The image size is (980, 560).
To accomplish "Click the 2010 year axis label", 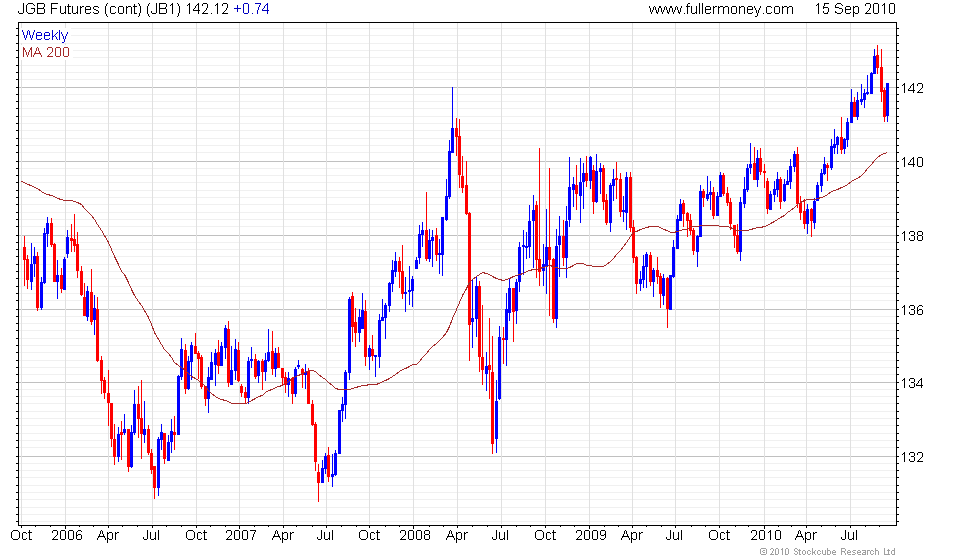I will (766, 535).
